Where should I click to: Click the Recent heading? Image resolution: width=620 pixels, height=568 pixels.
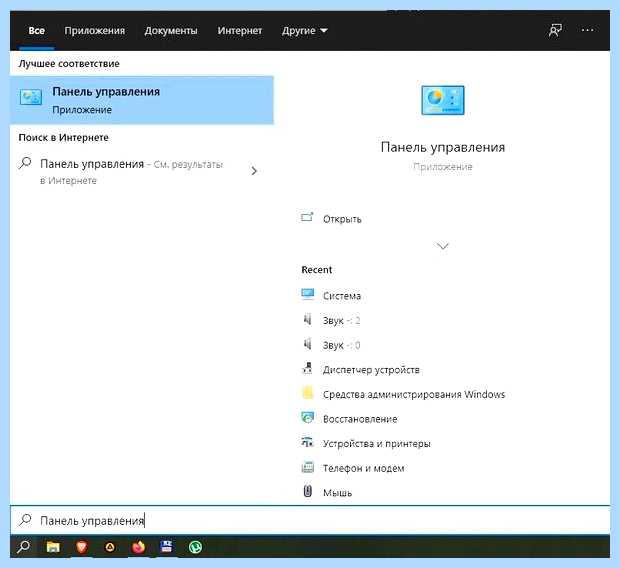316,270
